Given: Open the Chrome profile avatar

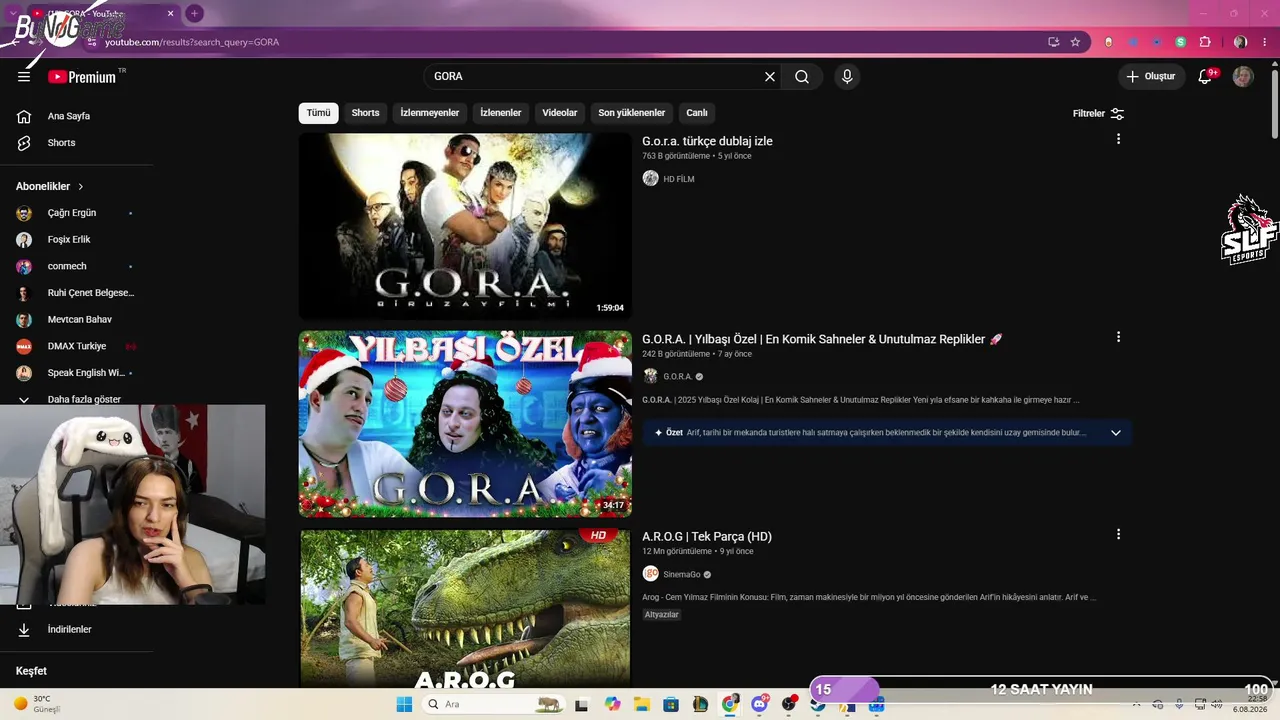Looking at the screenshot, I should (x=1240, y=42).
